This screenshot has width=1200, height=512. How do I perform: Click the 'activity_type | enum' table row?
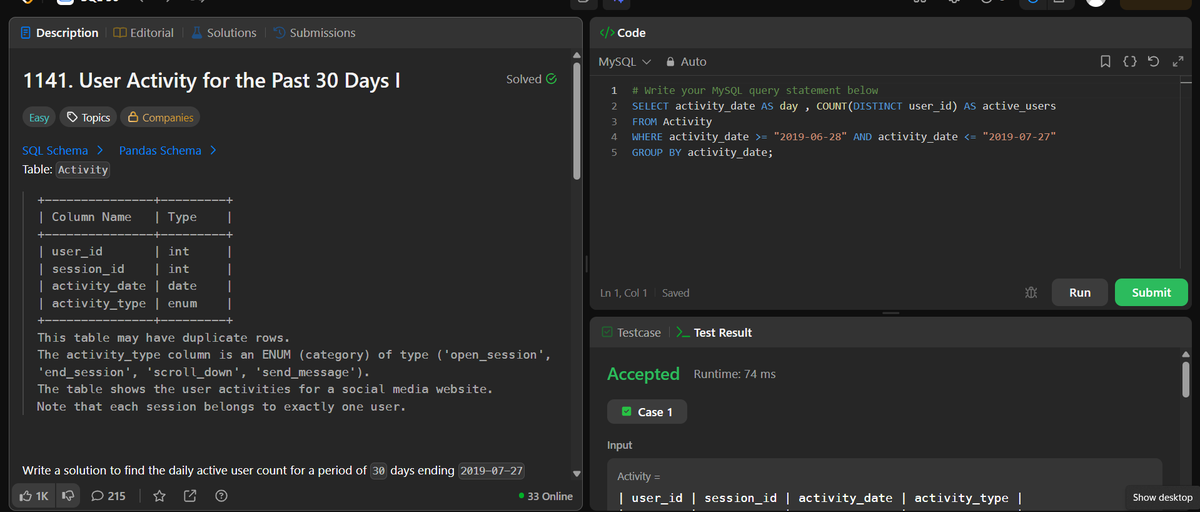pos(135,303)
